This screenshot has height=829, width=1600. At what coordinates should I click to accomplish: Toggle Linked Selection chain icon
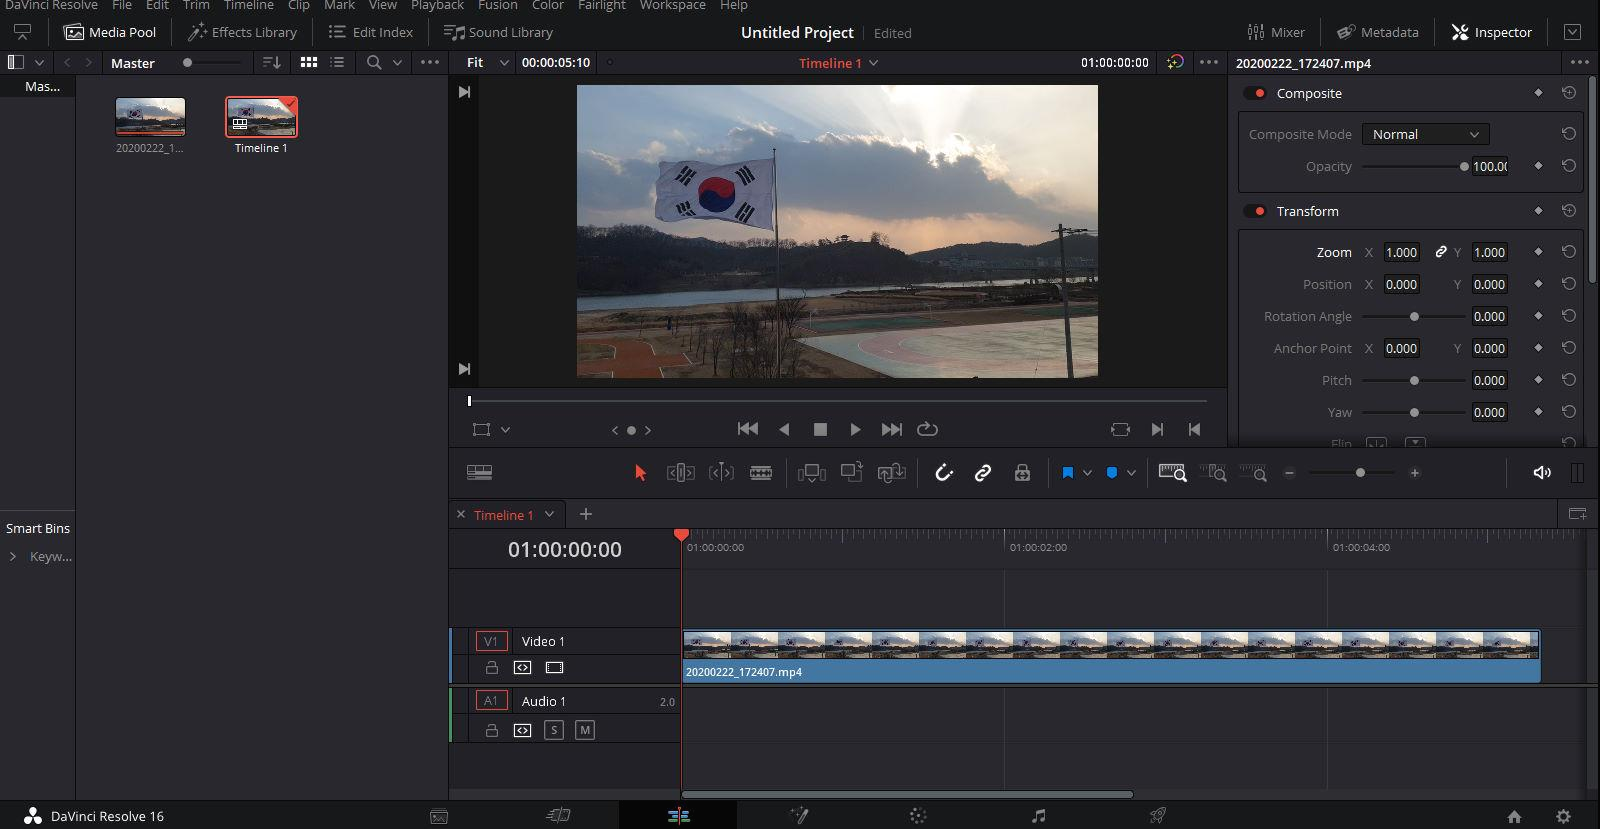(983, 473)
